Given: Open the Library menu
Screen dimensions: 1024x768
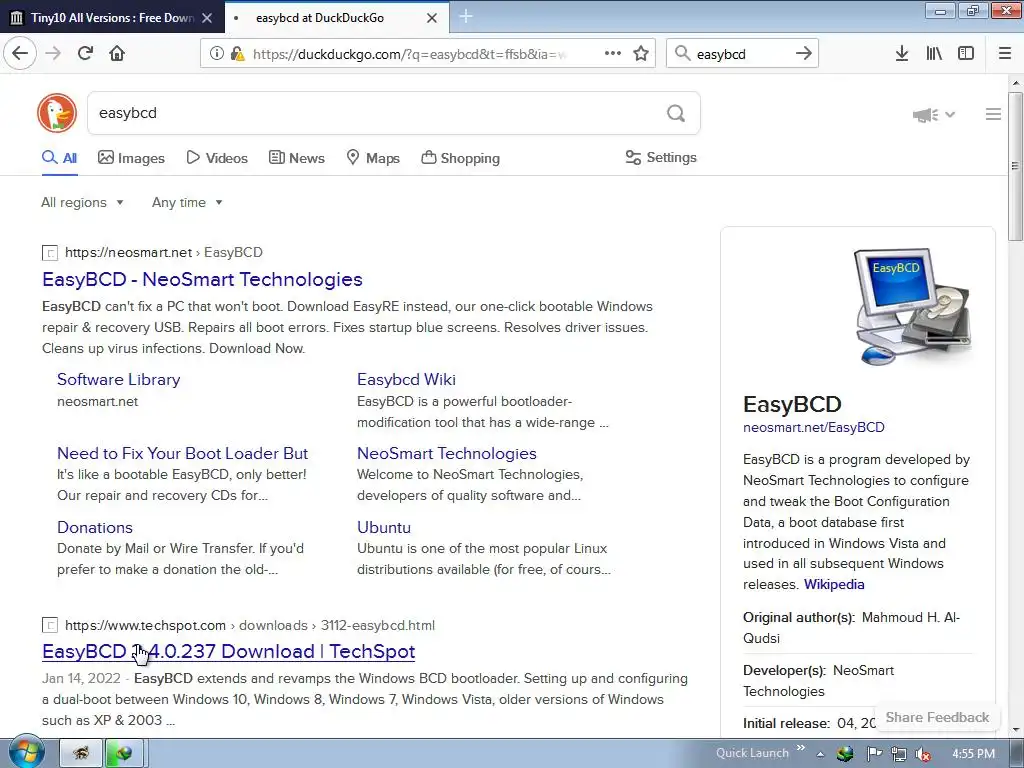Looking at the screenshot, I should point(934,53).
